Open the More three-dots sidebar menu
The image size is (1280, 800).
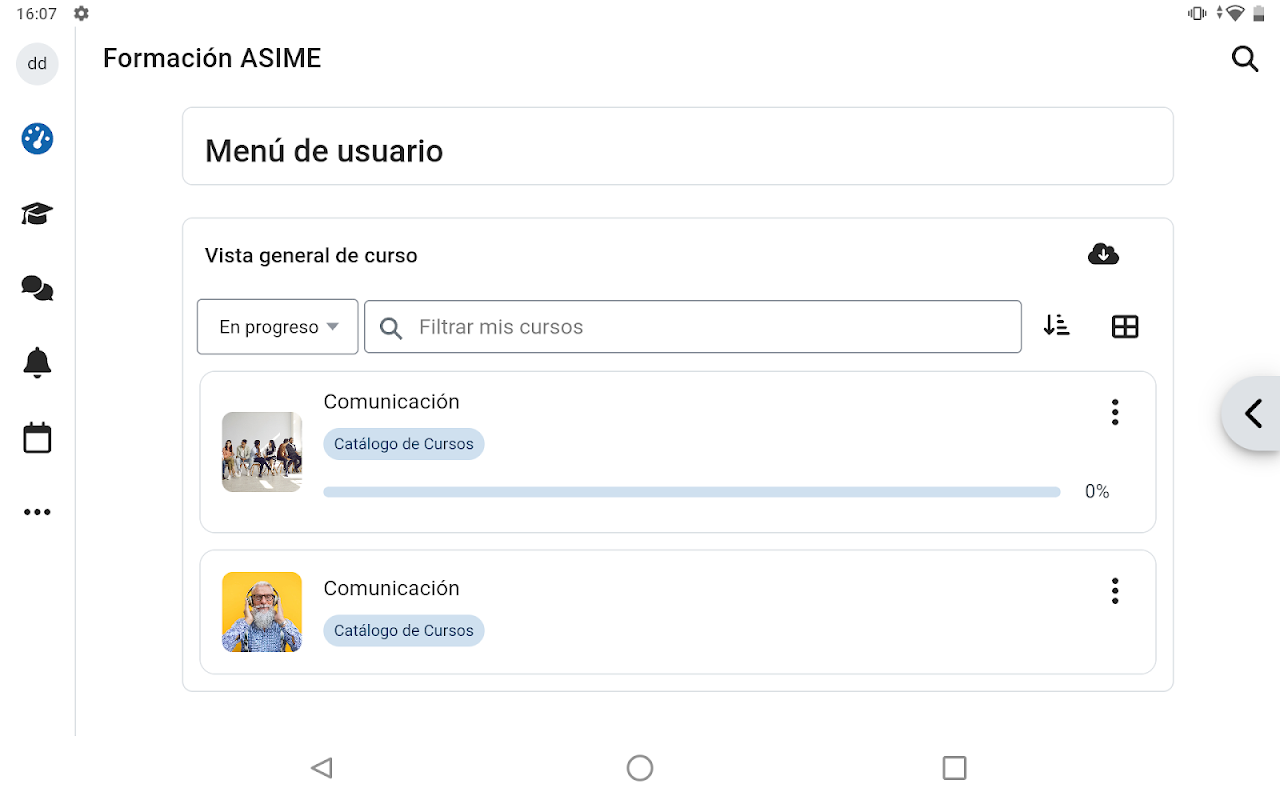(37, 512)
